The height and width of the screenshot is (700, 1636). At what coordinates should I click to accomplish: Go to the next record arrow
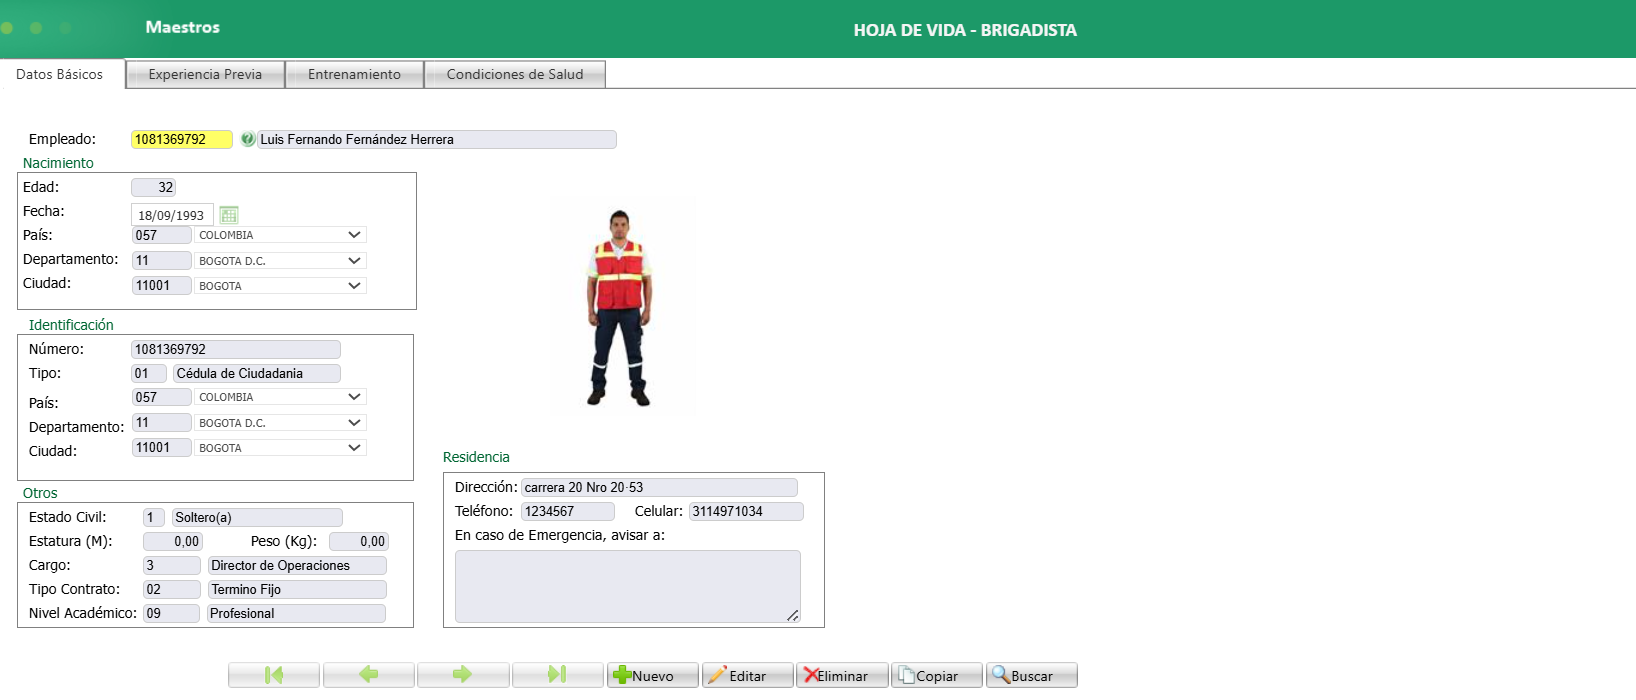462,675
